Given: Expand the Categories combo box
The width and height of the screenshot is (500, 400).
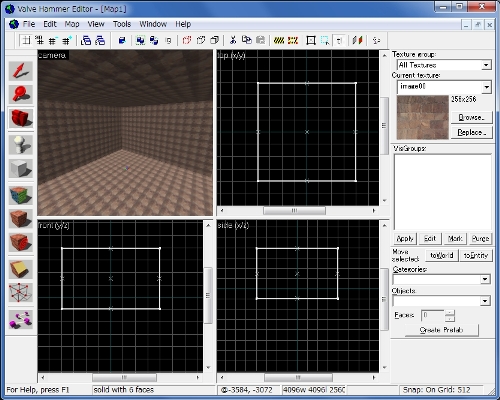Looking at the screenshot, I should (485, 279).
